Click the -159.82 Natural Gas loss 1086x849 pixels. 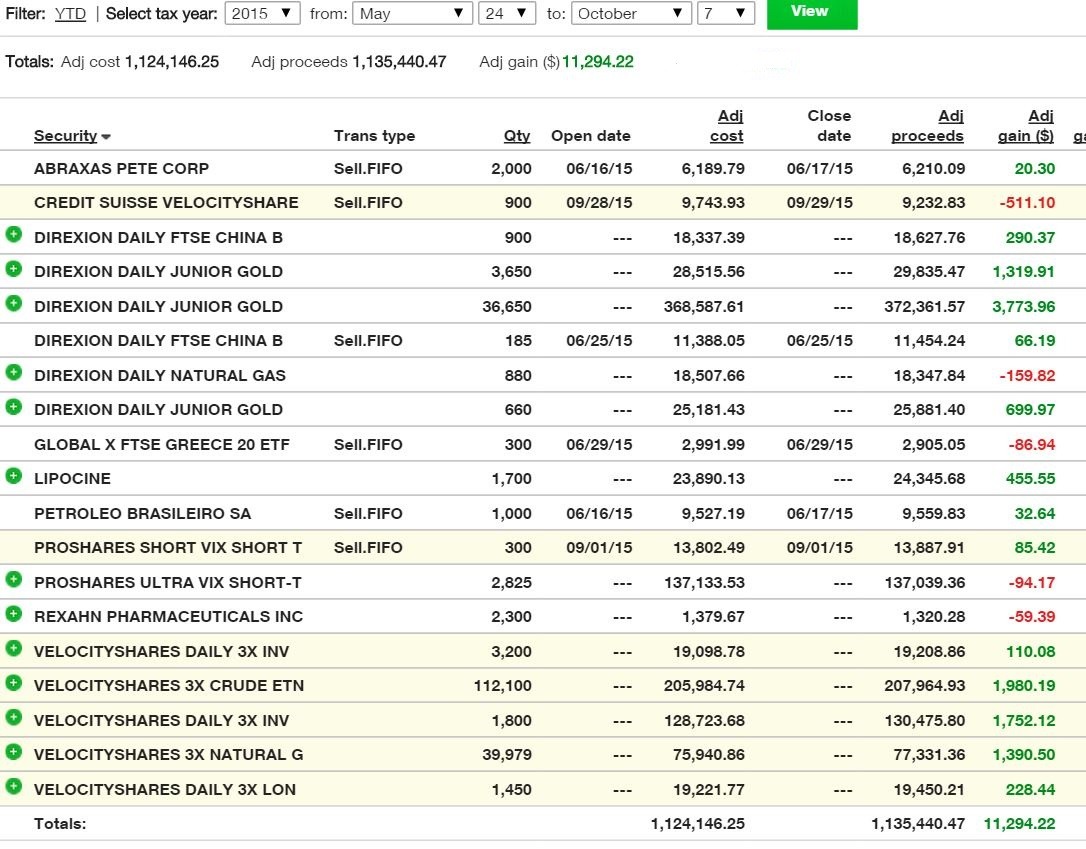click(x=1027, y=375)
